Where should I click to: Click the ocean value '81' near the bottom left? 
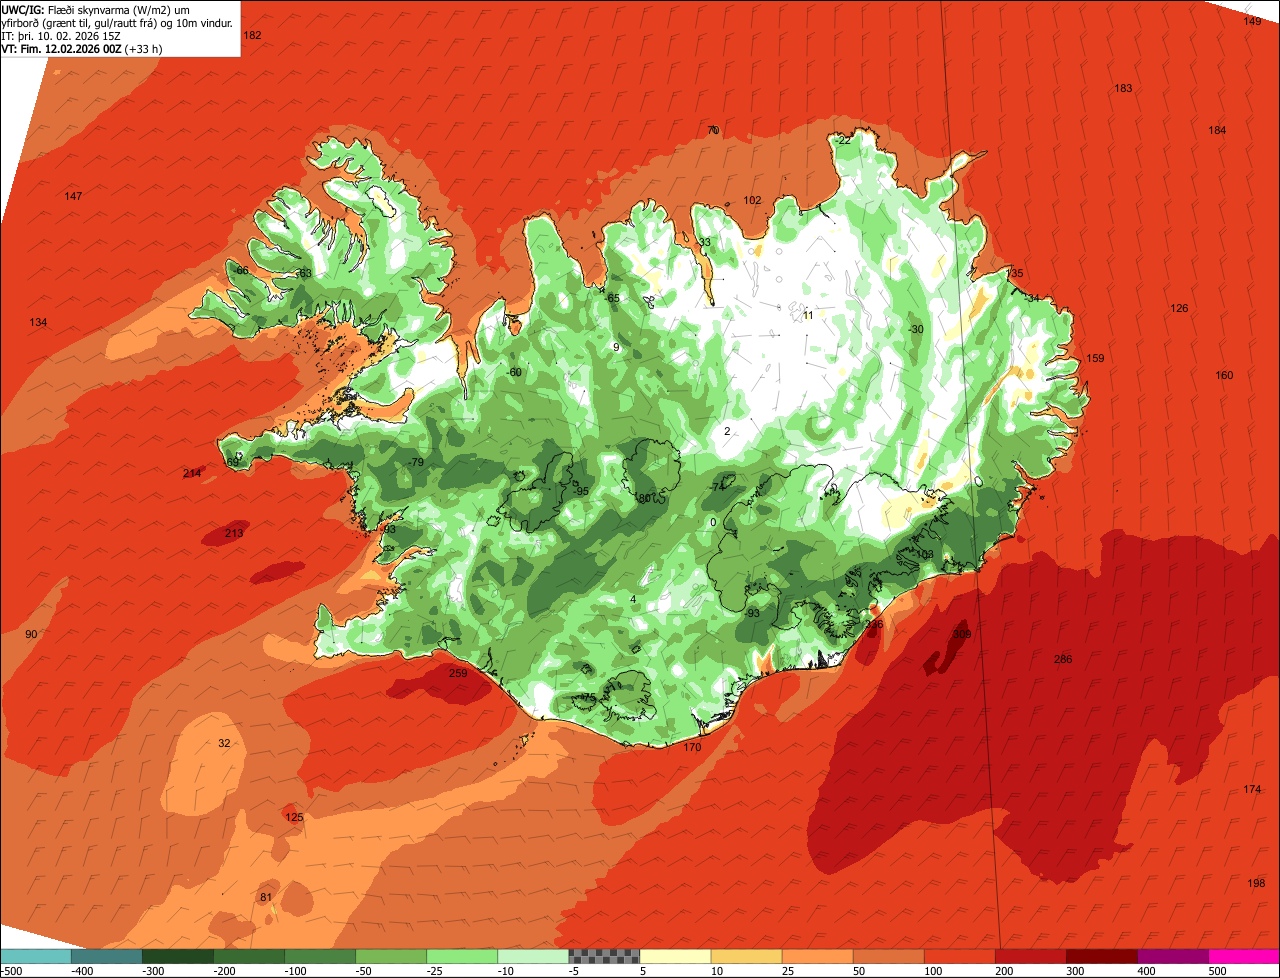(x=265, y=897)
